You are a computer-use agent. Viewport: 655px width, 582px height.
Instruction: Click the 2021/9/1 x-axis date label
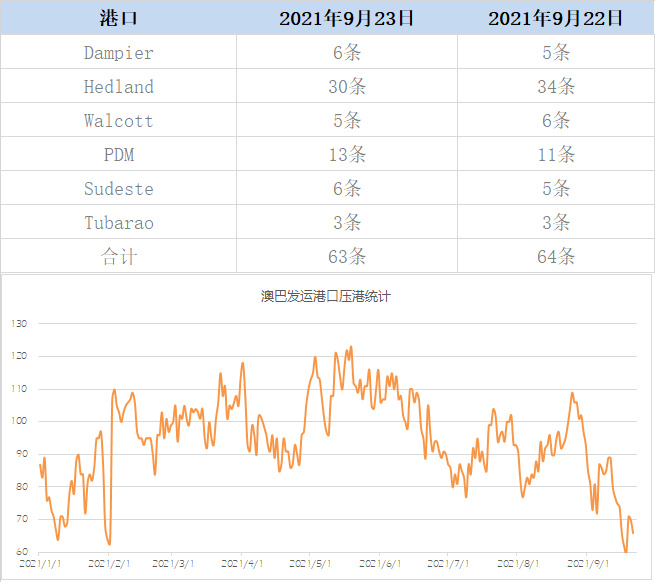click(588, 564)
